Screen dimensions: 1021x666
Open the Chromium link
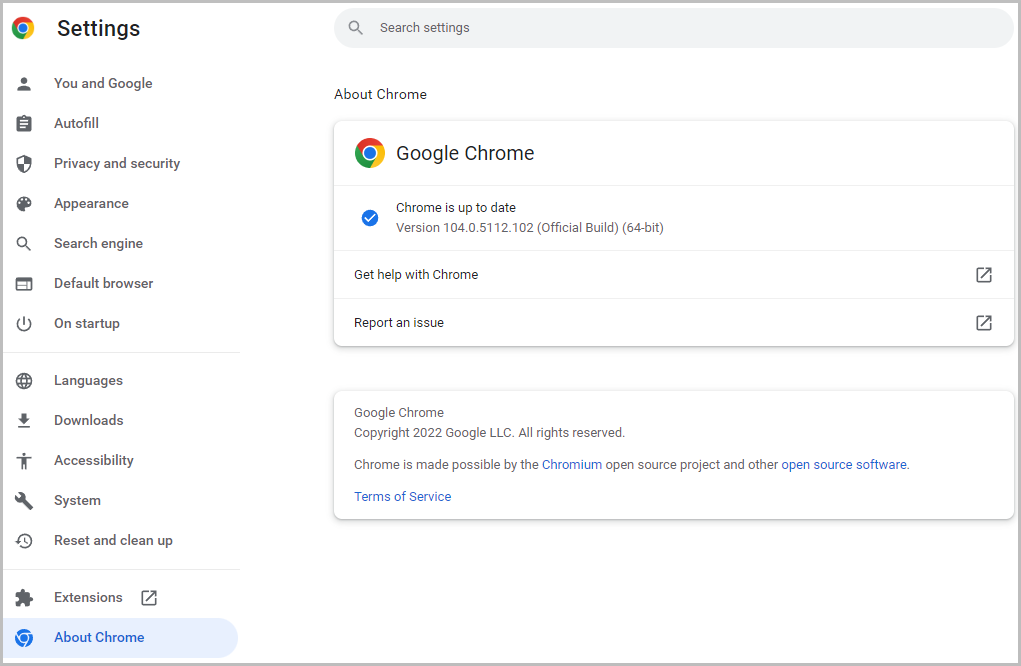(x=572, y=465)
